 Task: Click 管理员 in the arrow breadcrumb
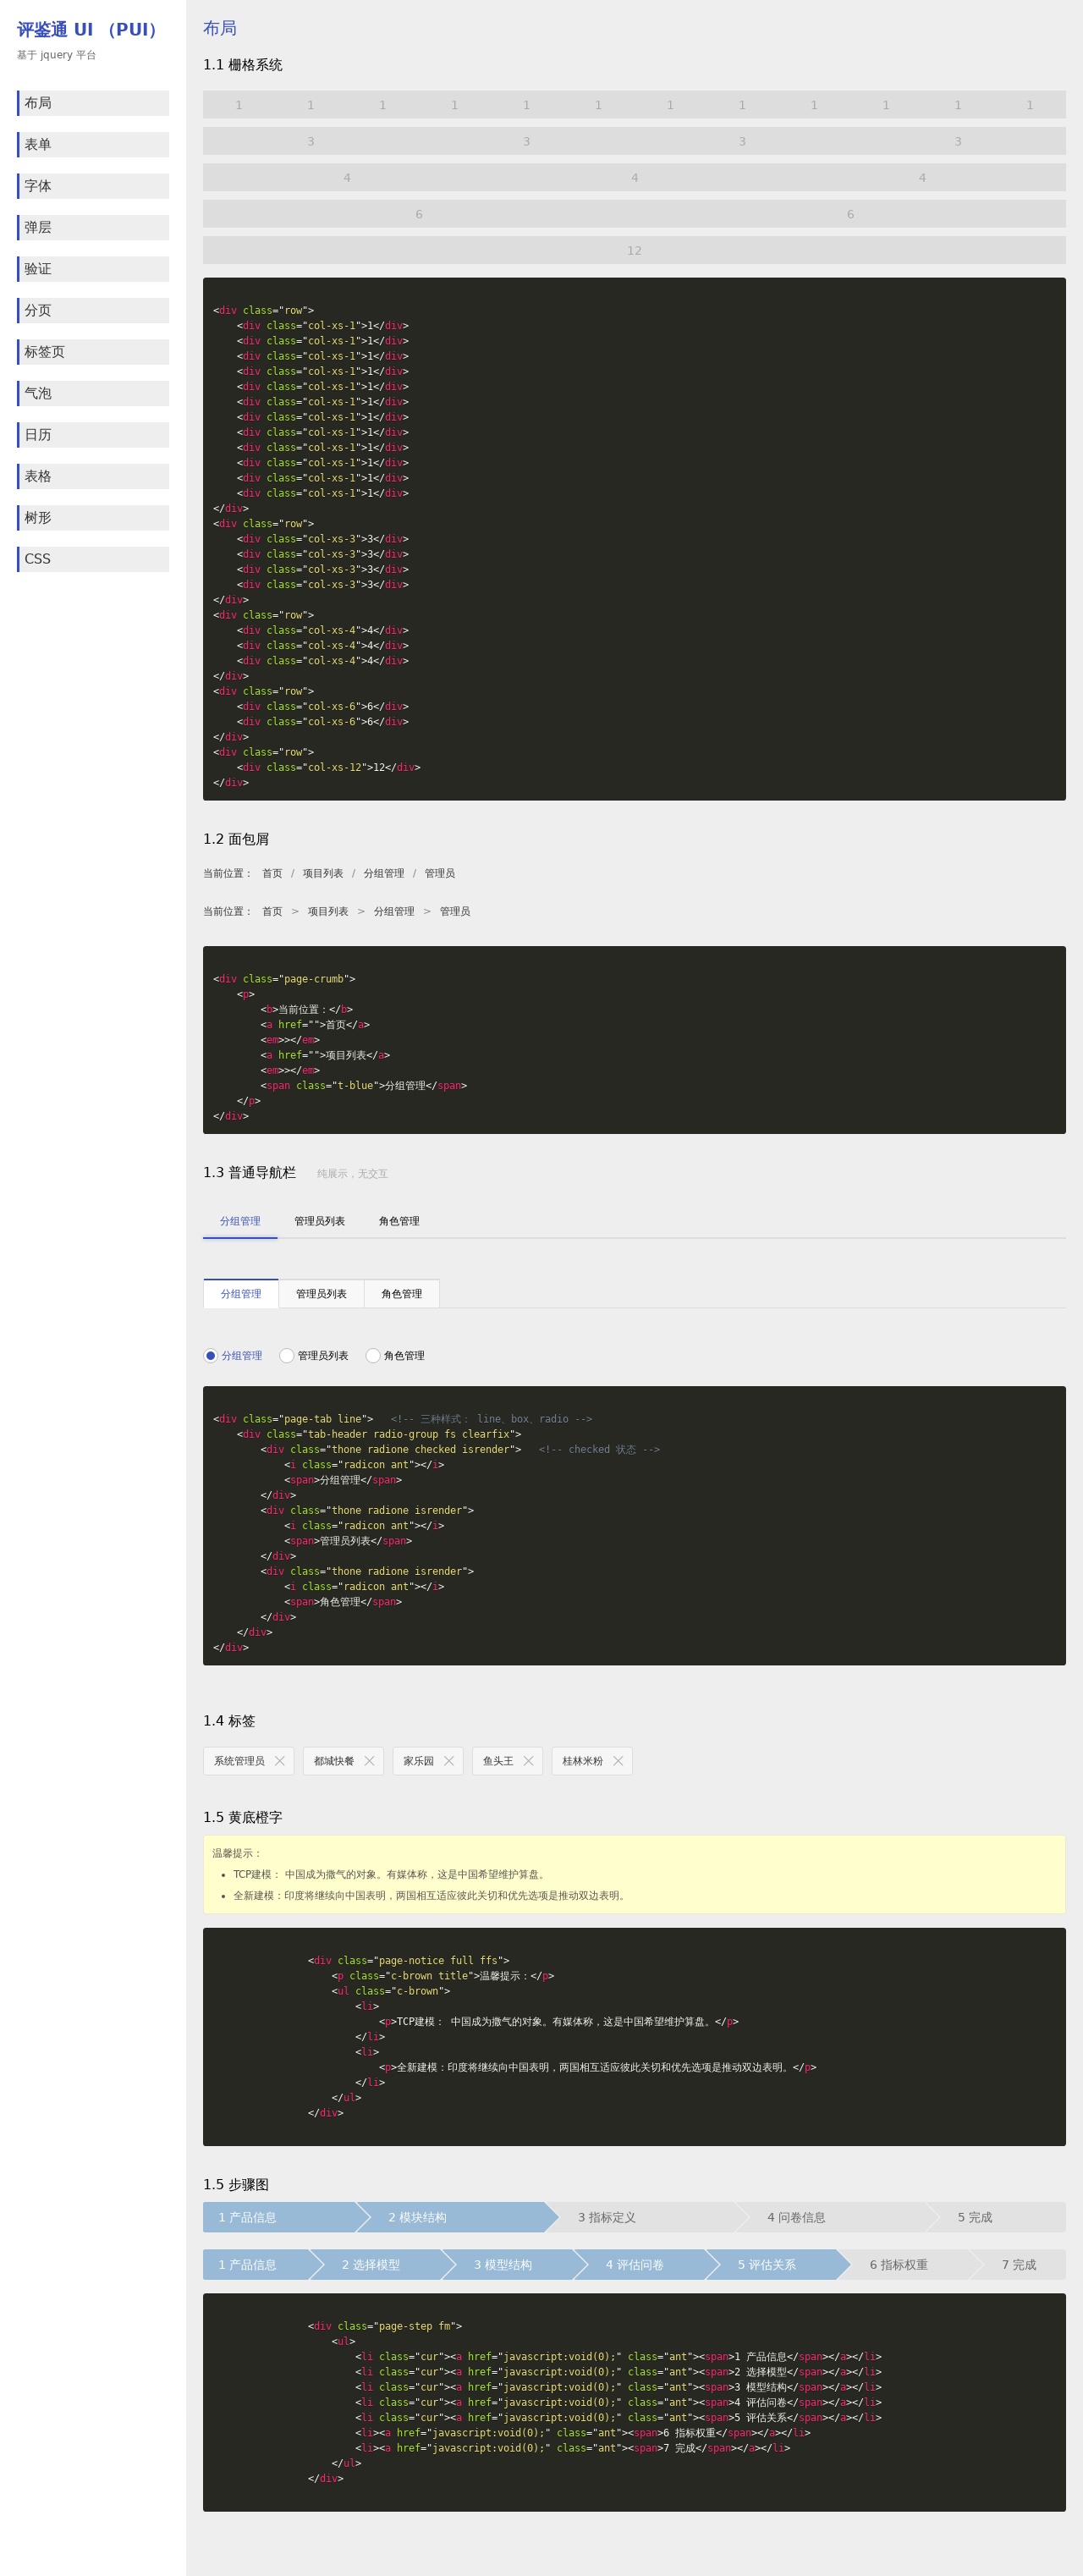455,912
